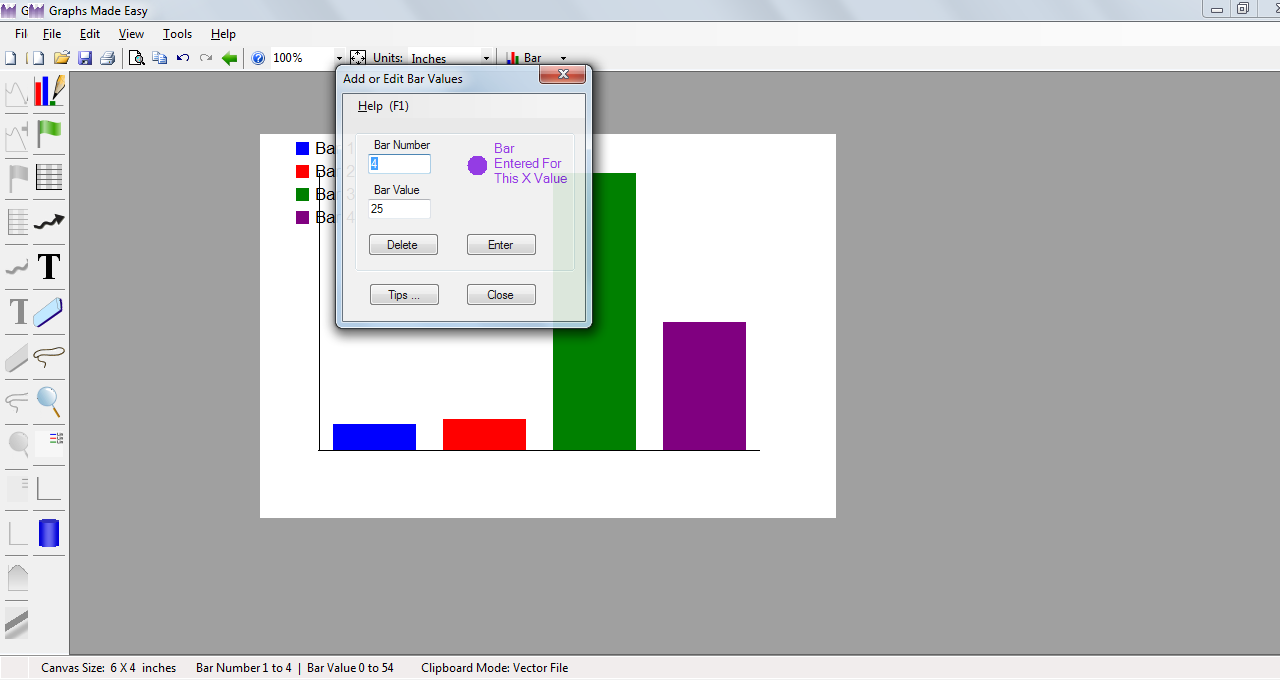Click the purple circle indicator in dialog
This screenshot has width=1280, height=680.
pos(478,165)
